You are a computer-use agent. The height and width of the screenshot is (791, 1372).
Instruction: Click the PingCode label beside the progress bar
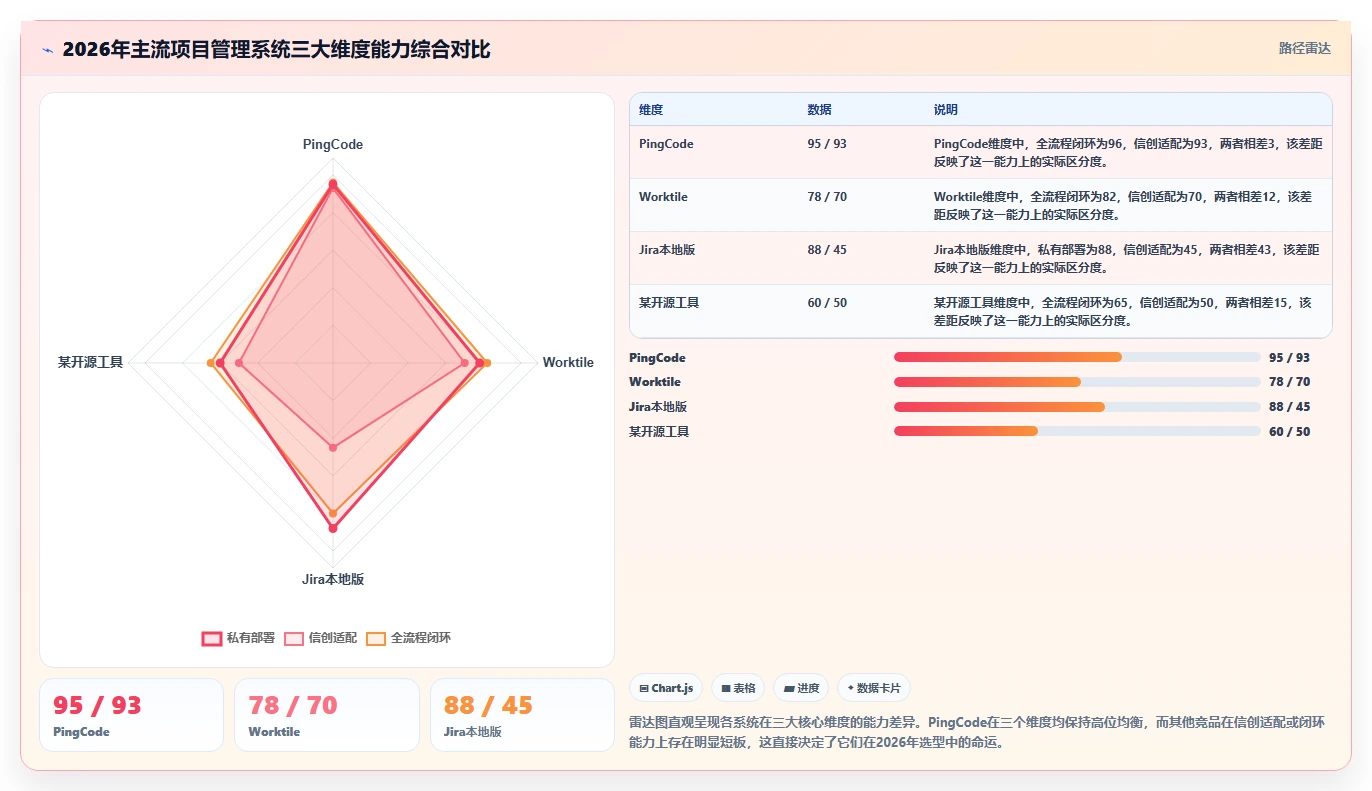(x=657, y=357)
